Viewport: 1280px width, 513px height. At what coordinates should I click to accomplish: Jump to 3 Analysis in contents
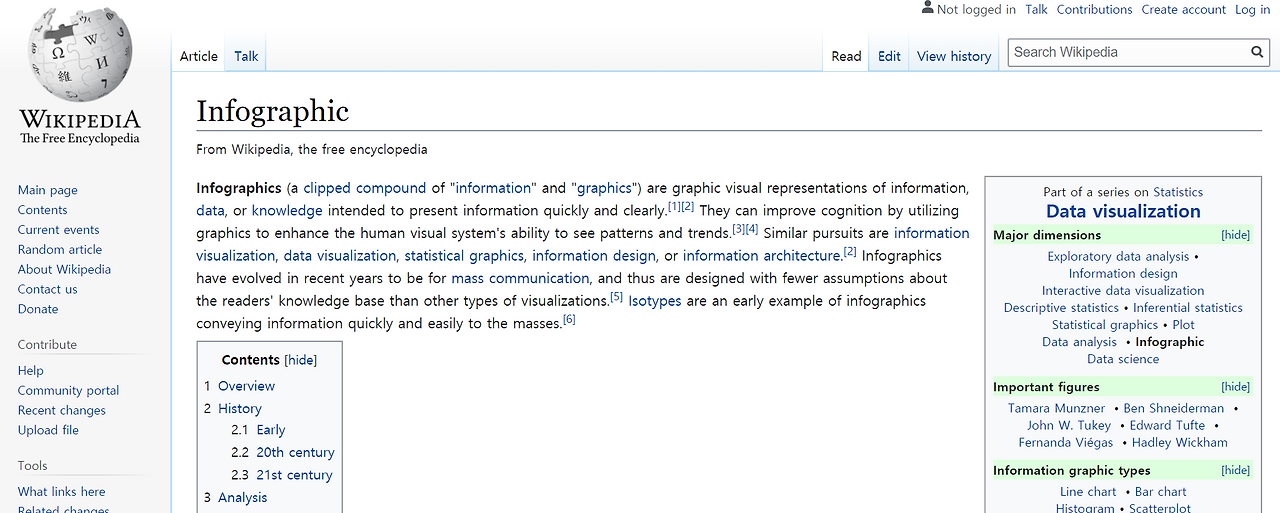click(236, 498)
